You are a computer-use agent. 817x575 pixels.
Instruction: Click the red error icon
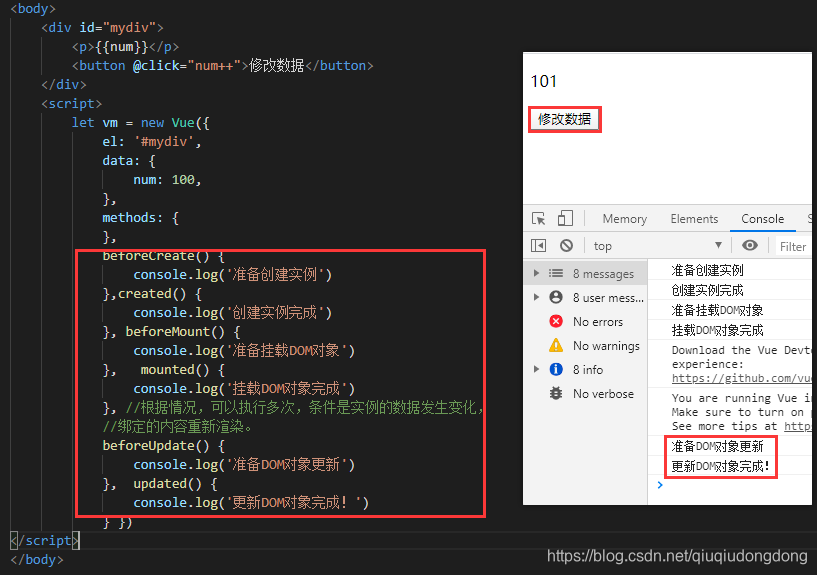coord(556,321)
